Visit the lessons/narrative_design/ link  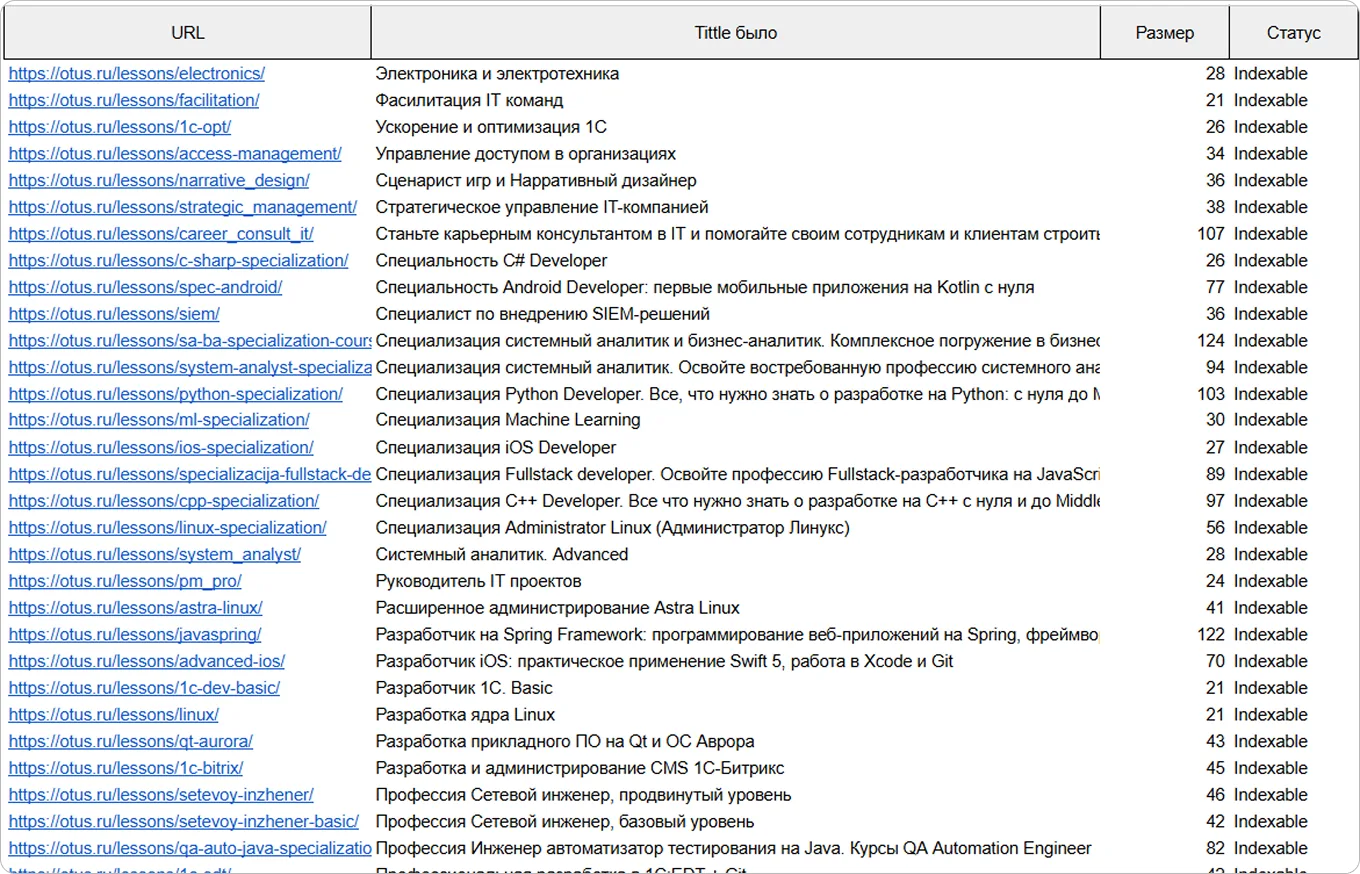coord(159,181)
